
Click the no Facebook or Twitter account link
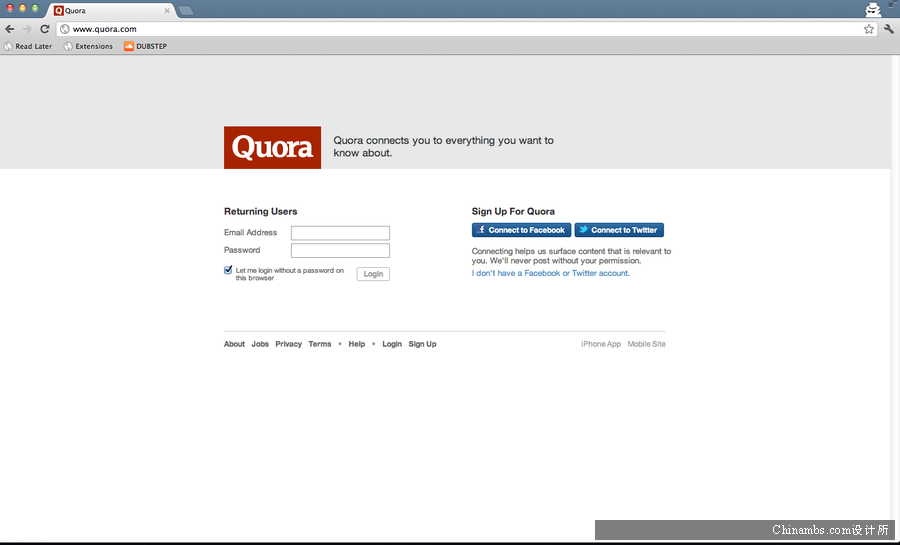550,273
